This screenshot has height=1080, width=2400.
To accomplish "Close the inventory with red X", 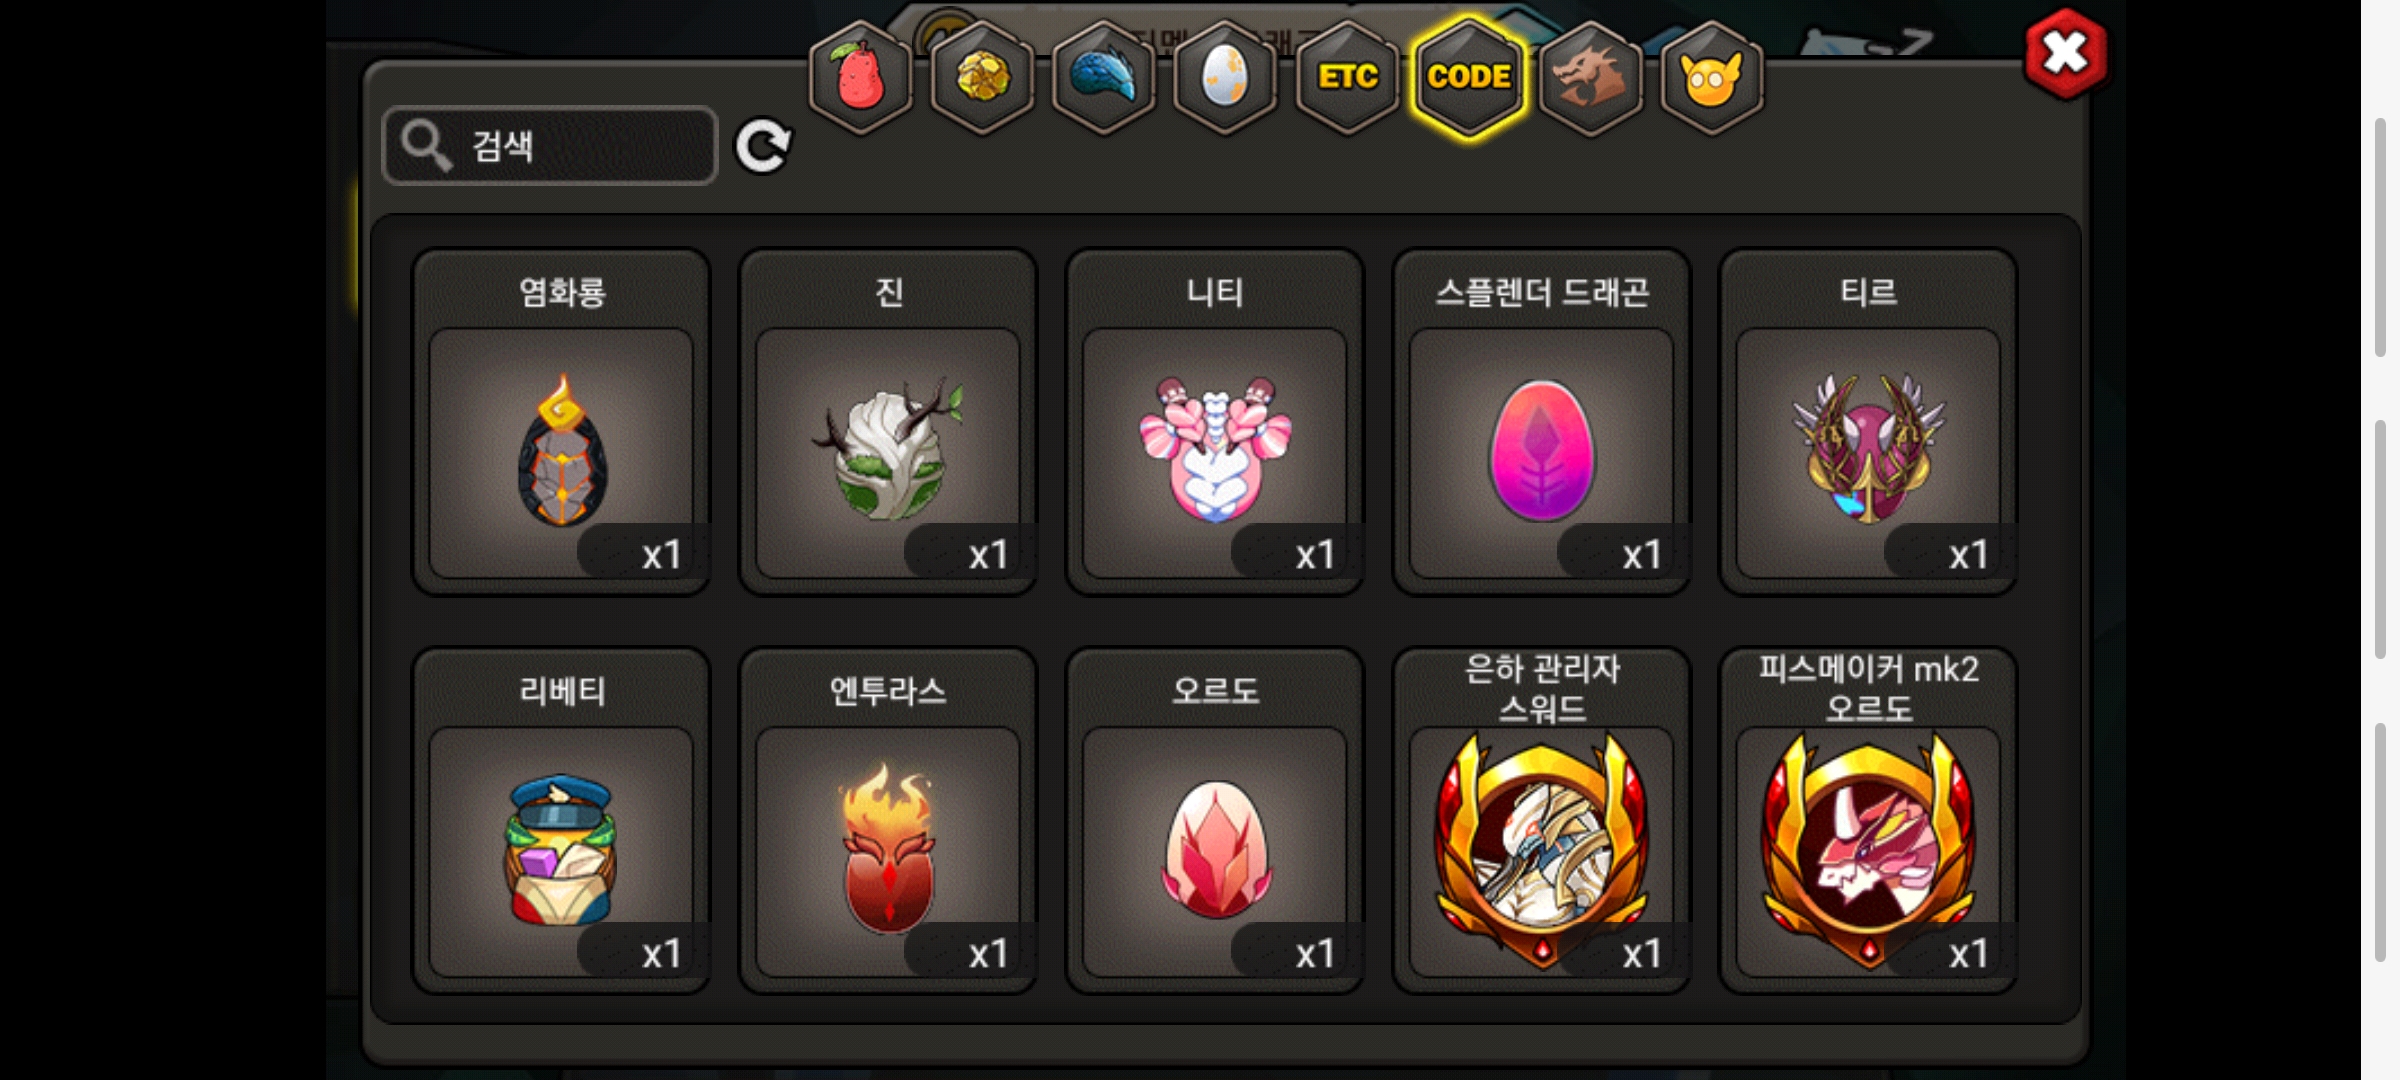I will 2065,53.
